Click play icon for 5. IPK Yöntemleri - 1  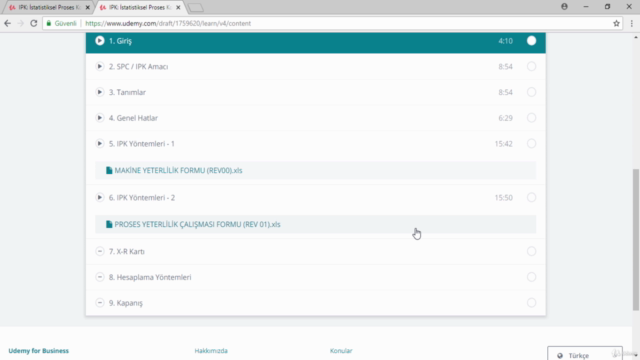click(x=100, y=144)
